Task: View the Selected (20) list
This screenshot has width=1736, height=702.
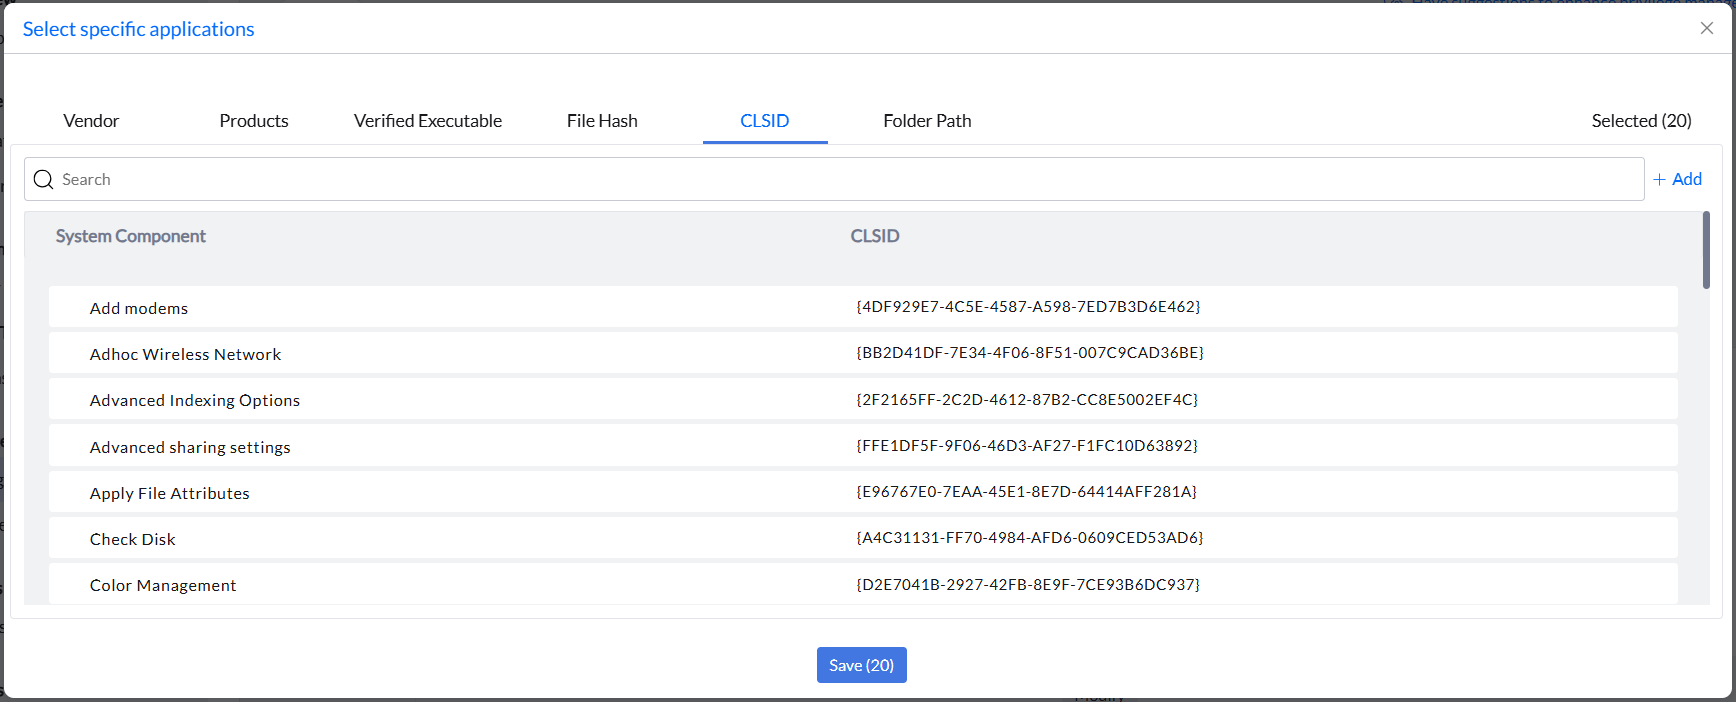Action: (1641, 120)
